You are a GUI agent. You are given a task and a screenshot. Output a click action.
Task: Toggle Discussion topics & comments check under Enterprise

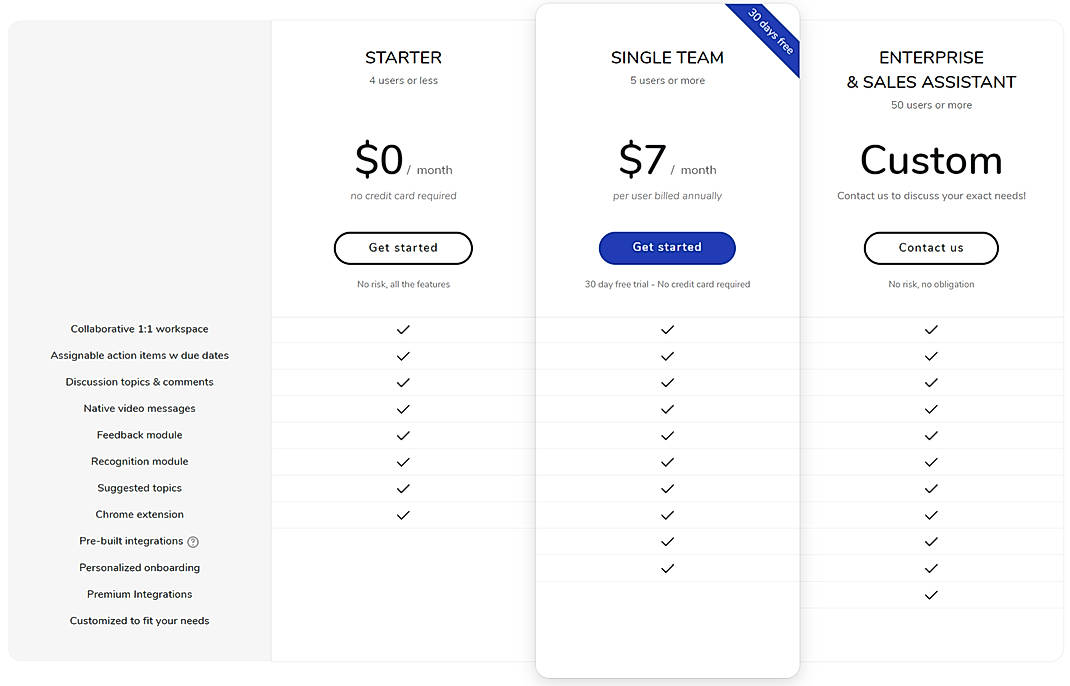pos(931,382)
